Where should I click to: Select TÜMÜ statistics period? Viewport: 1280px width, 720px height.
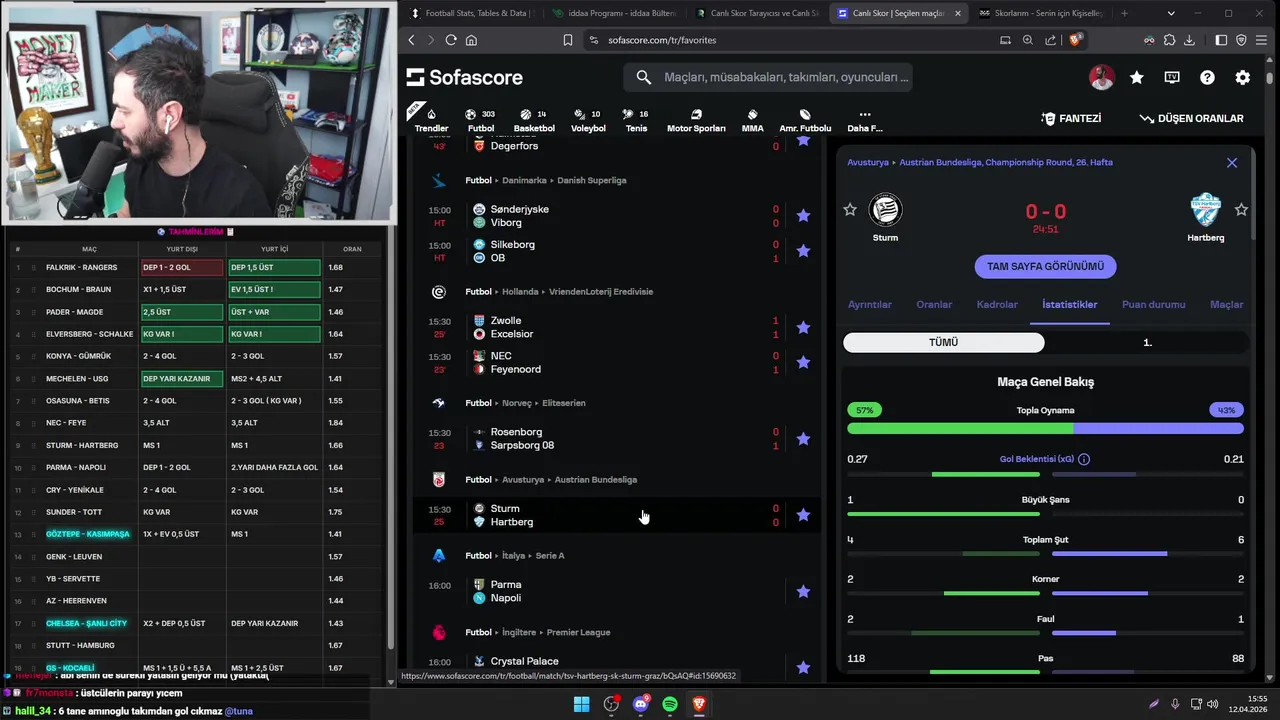coord(944,342)
